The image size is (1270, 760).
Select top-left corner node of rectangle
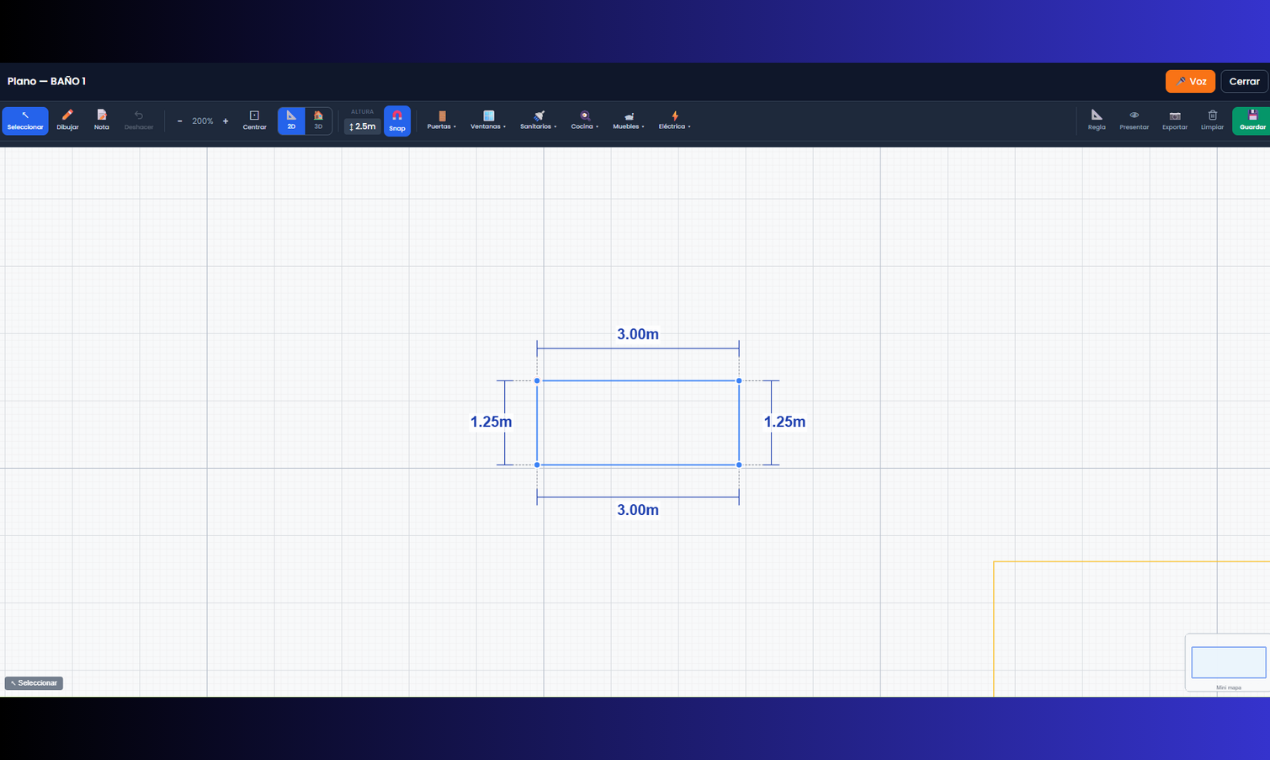[537, 381]
